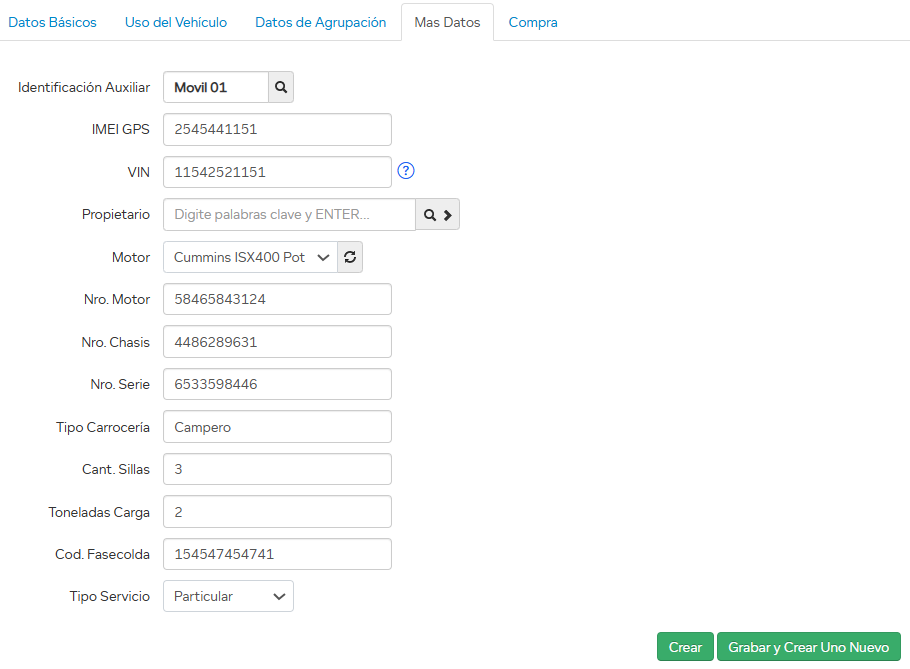
Task: Open the Uso del Vehículo tab
Action: pos(176,22)
